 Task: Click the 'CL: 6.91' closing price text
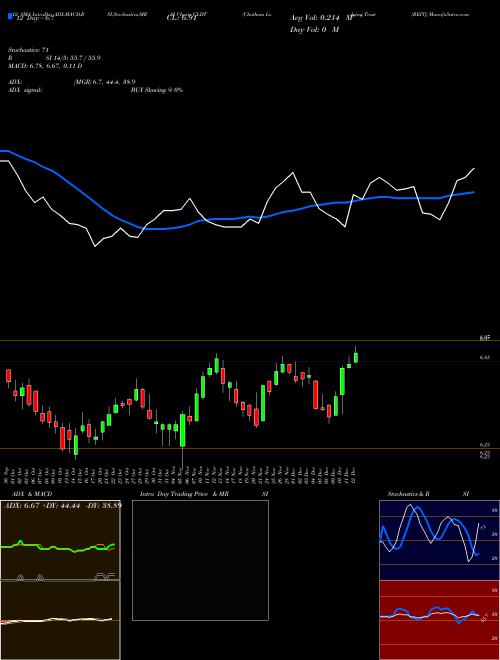point(182,18)
